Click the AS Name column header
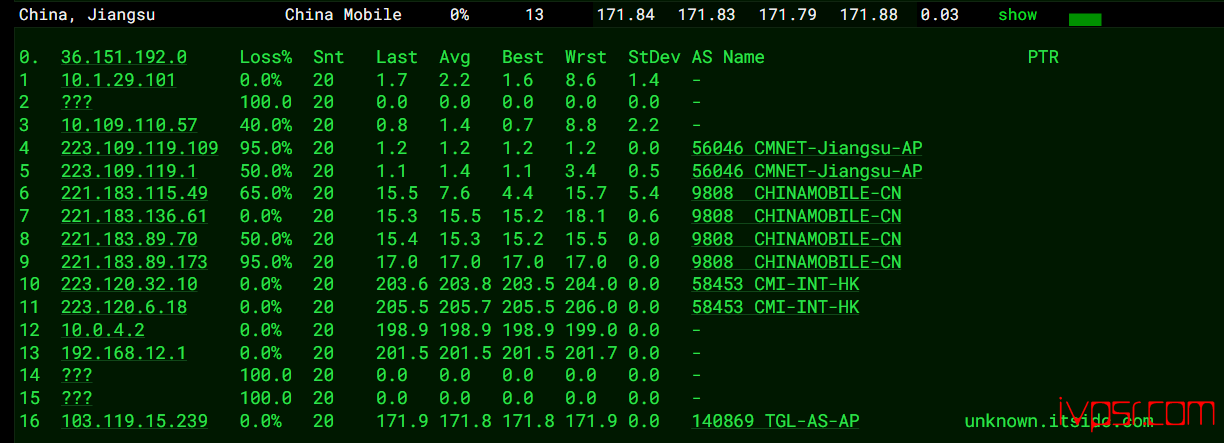Viewport: 1224px width, 443px height. 728,57
